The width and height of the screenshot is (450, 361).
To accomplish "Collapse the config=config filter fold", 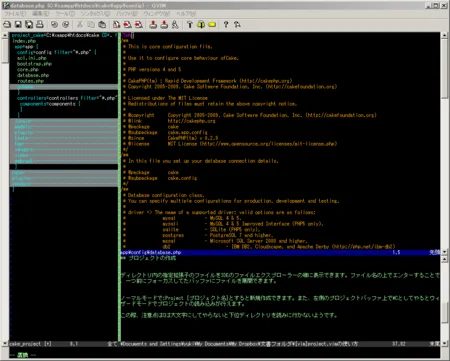I will 56,52.
